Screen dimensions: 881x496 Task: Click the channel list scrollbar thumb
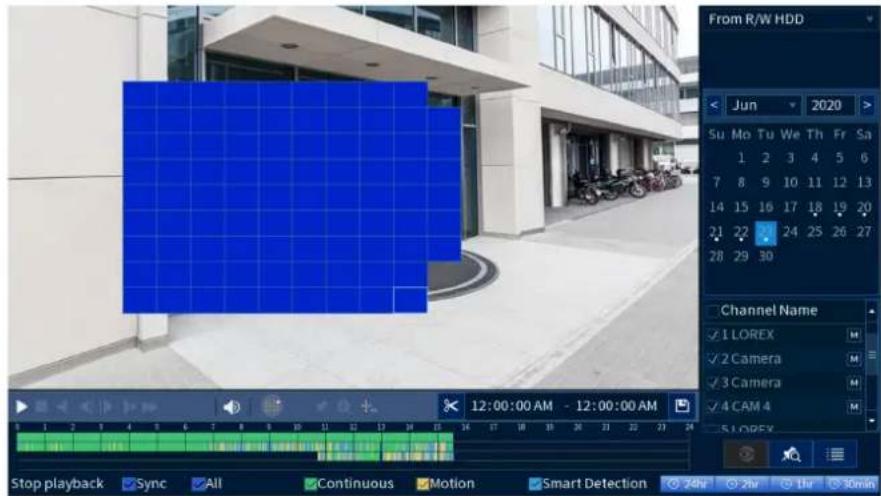tap(872, 356)
